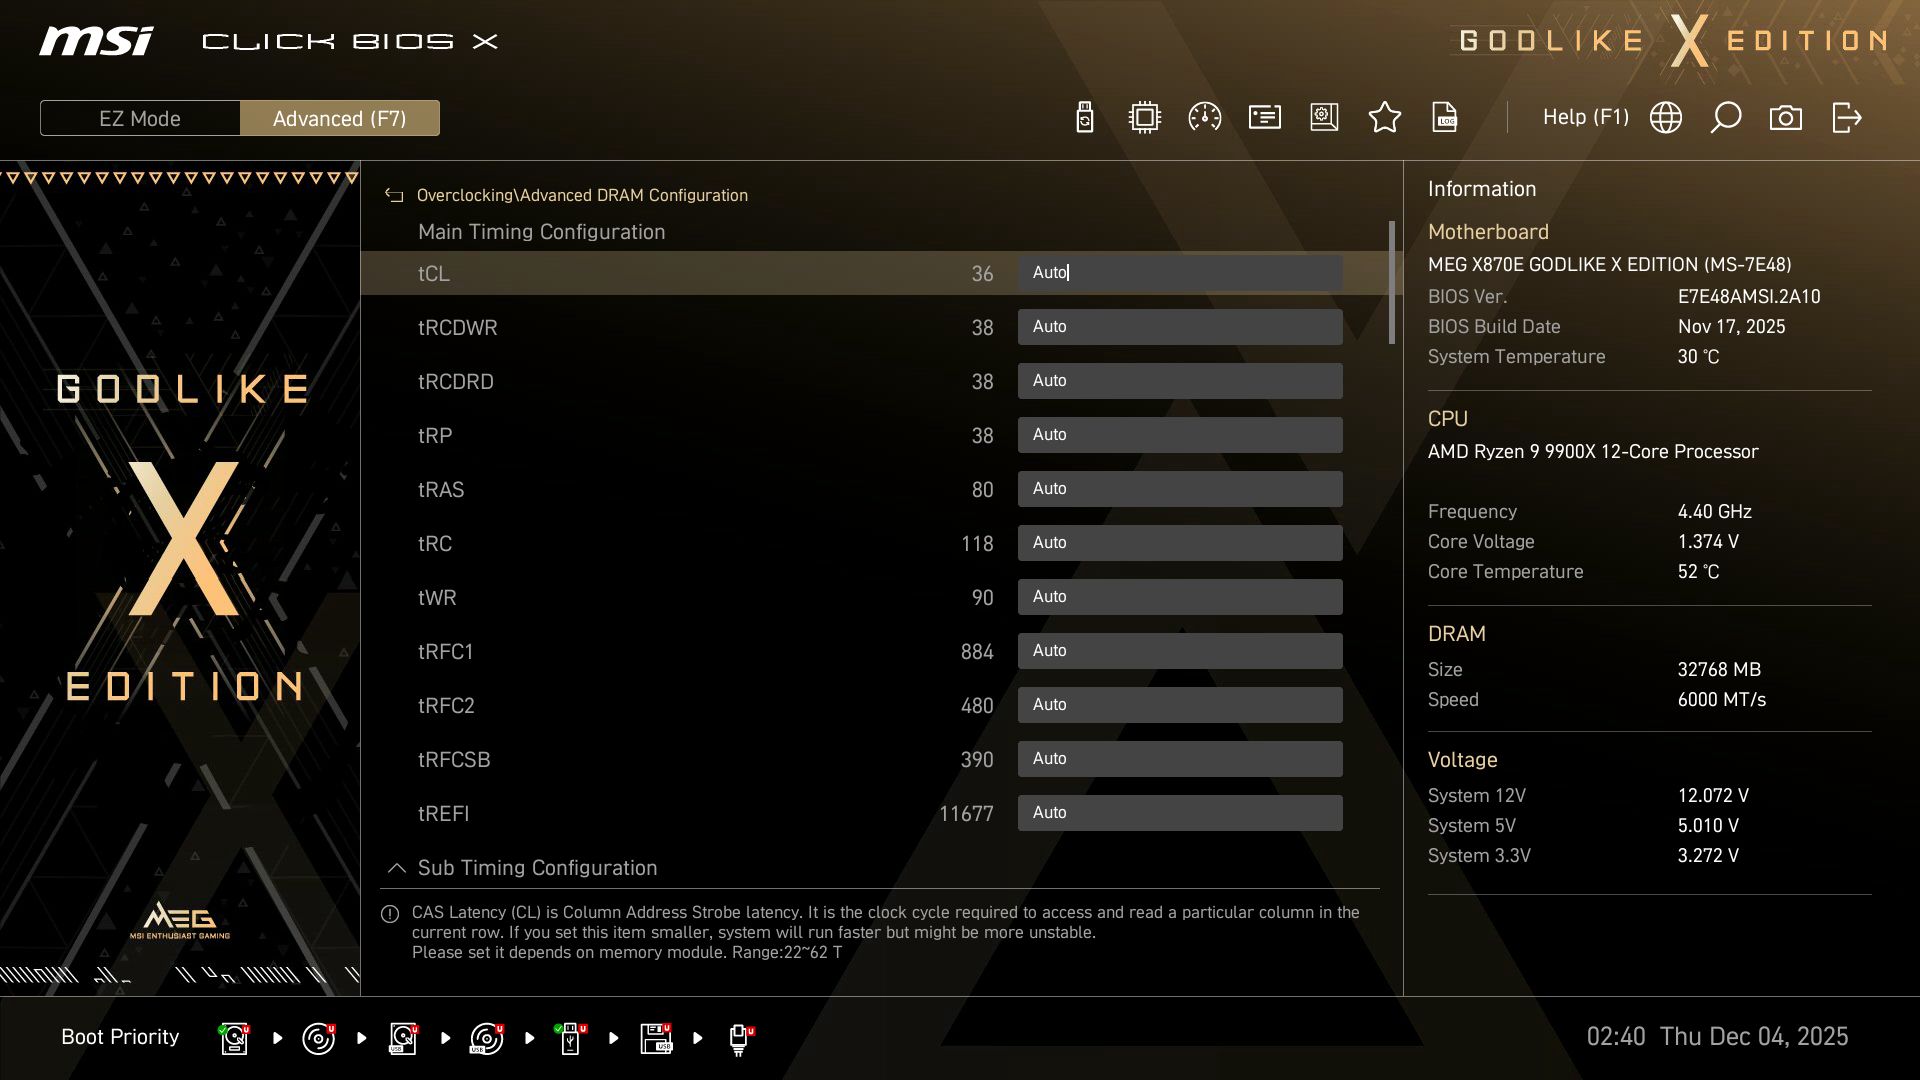Open the Favorites star icon
The image size is (1920, 1080).
1384,117
